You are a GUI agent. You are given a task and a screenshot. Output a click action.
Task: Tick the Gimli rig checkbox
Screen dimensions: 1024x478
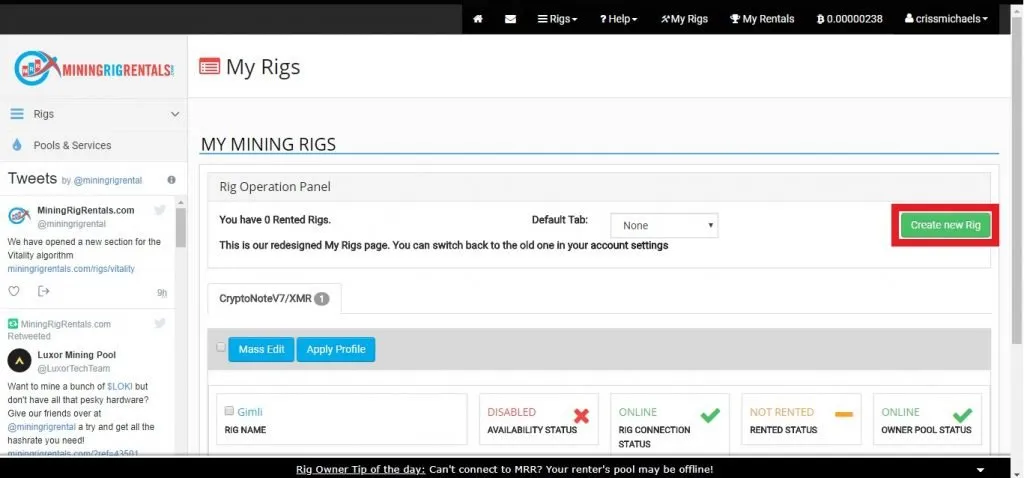pyautogui.click(x=229, y=411)
